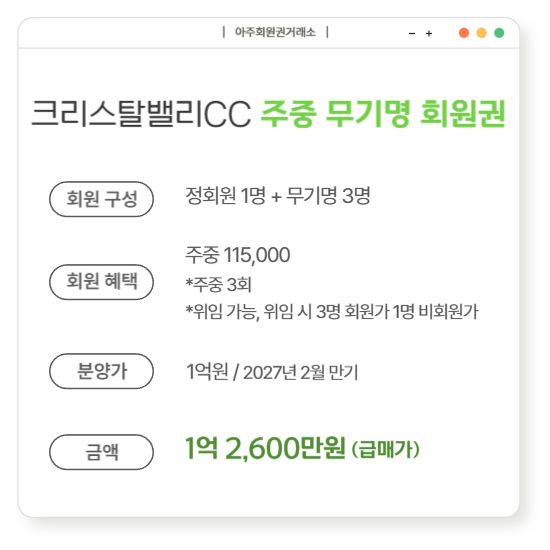Viewport: 550px width, 550px height.
Task: Click the green 1억 2,600만원 price
Action: coord(265,448)
